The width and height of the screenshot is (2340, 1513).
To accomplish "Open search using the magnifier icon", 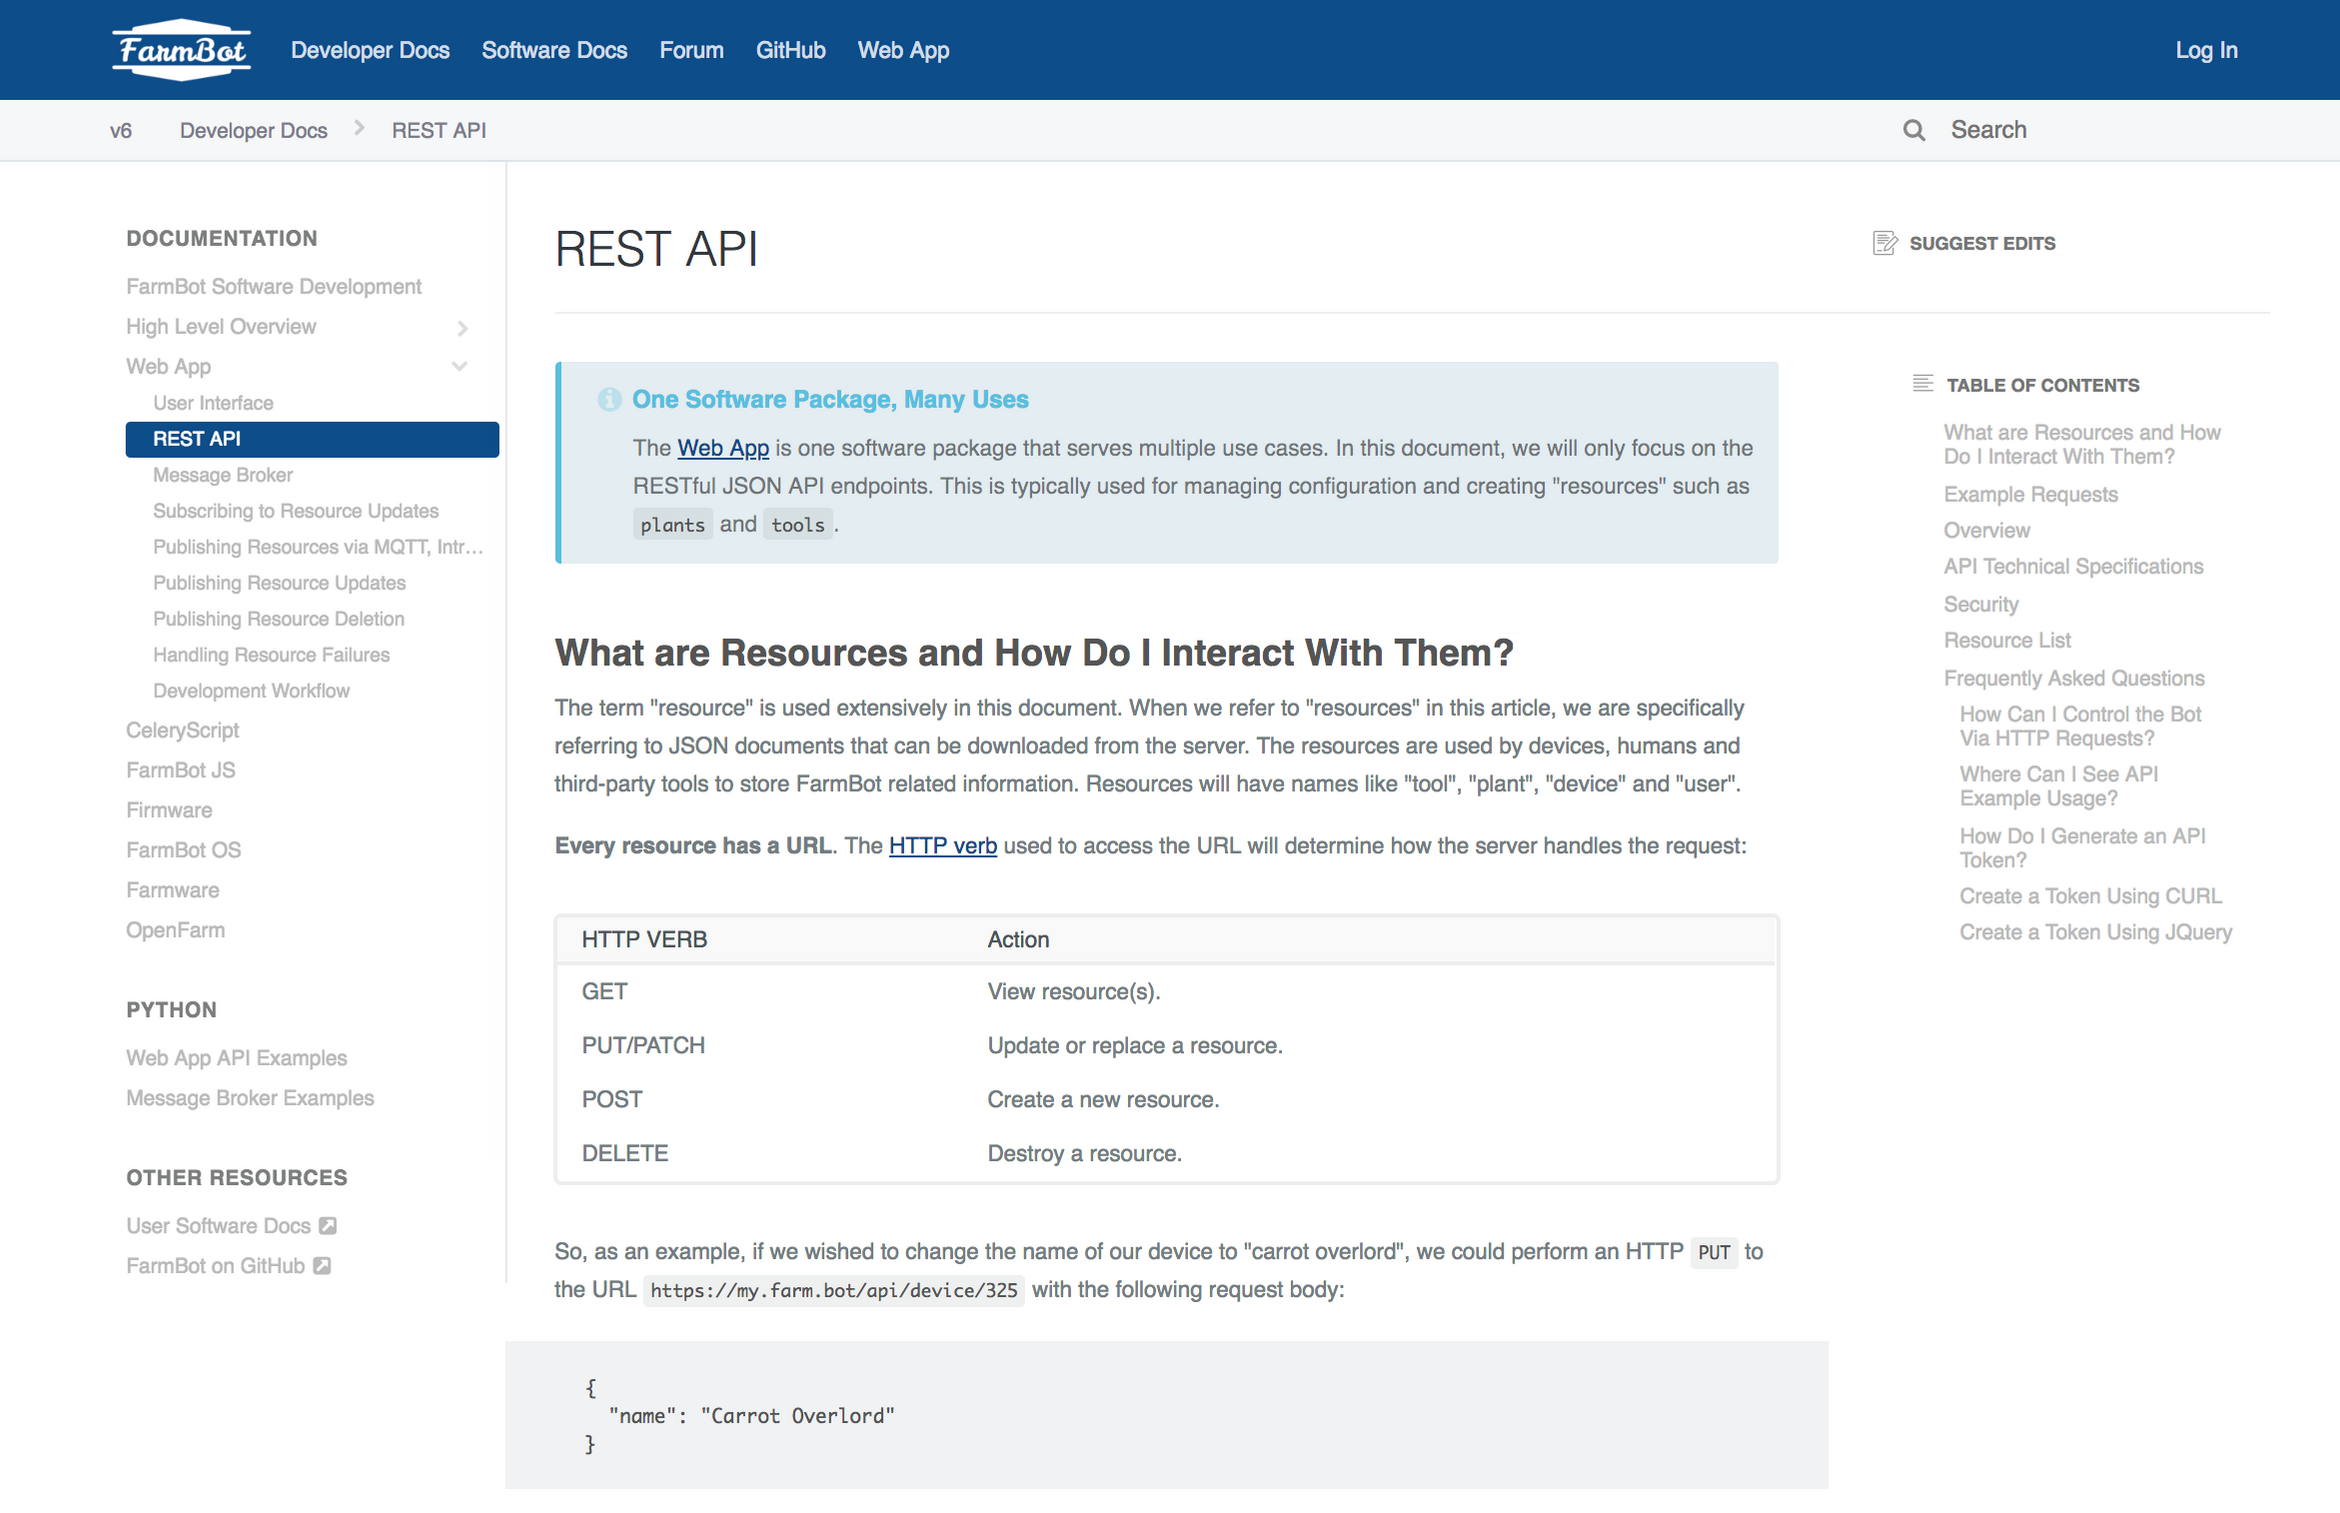I will (1913, 130).
